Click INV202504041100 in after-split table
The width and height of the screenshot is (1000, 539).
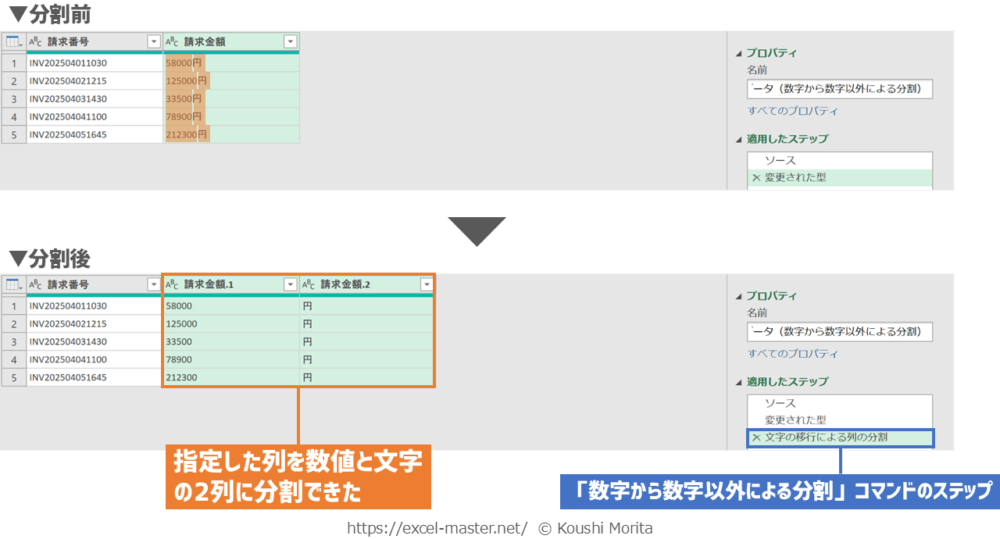pos(94,360)
